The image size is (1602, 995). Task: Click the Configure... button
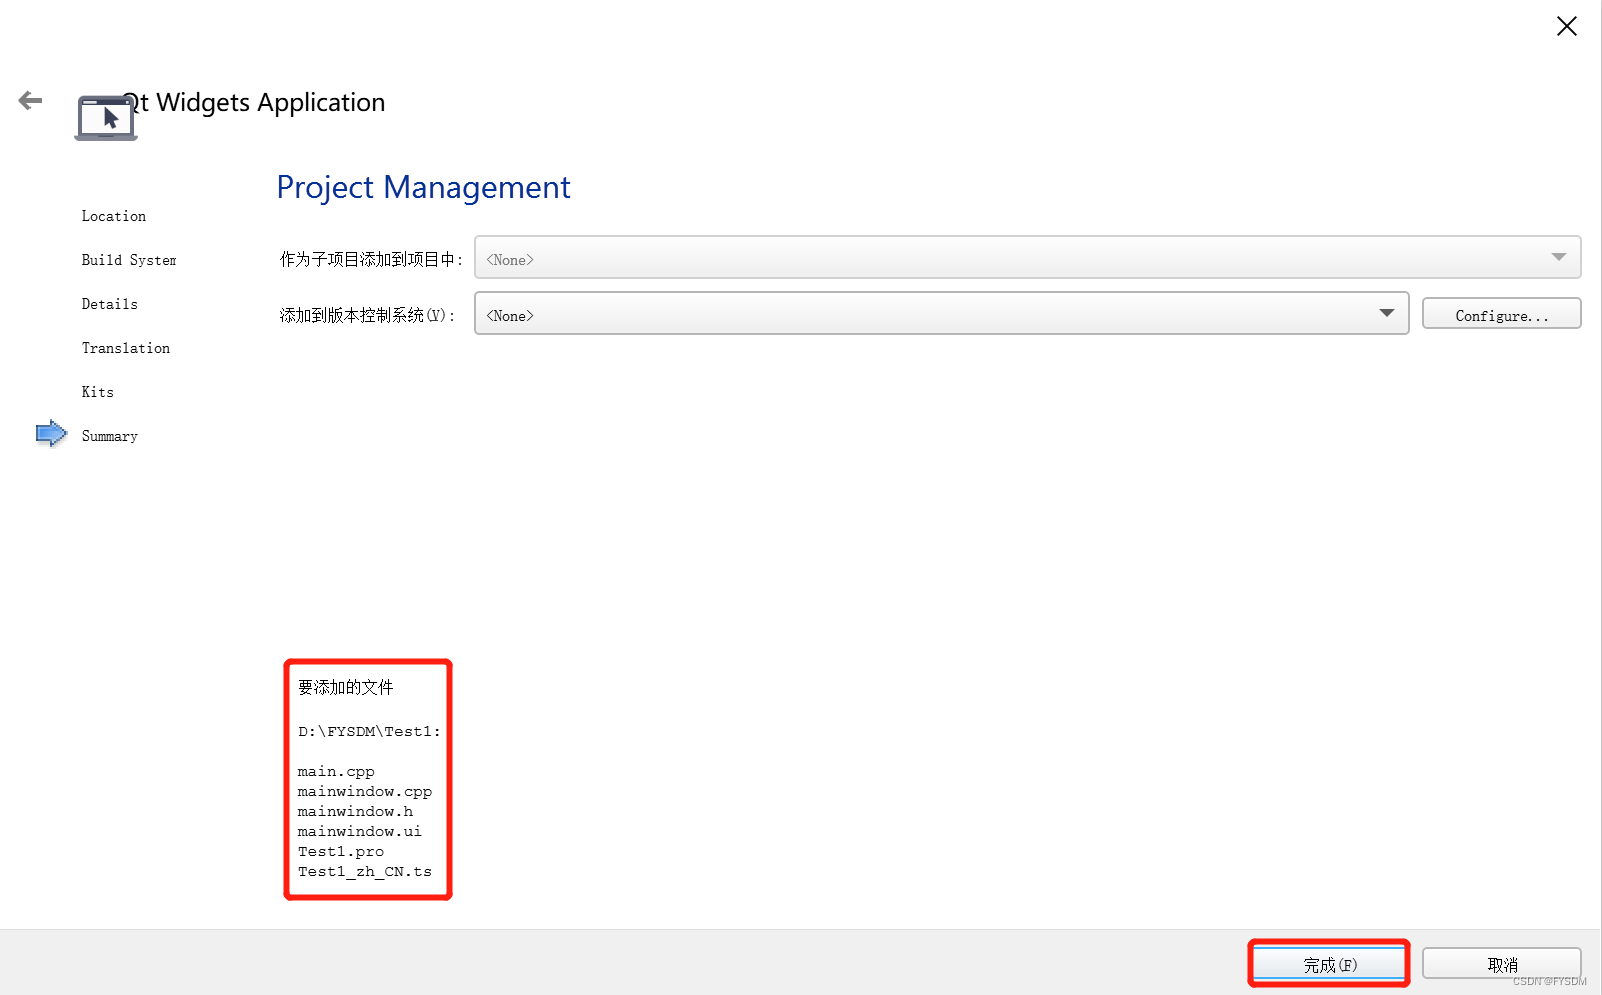1501,315
